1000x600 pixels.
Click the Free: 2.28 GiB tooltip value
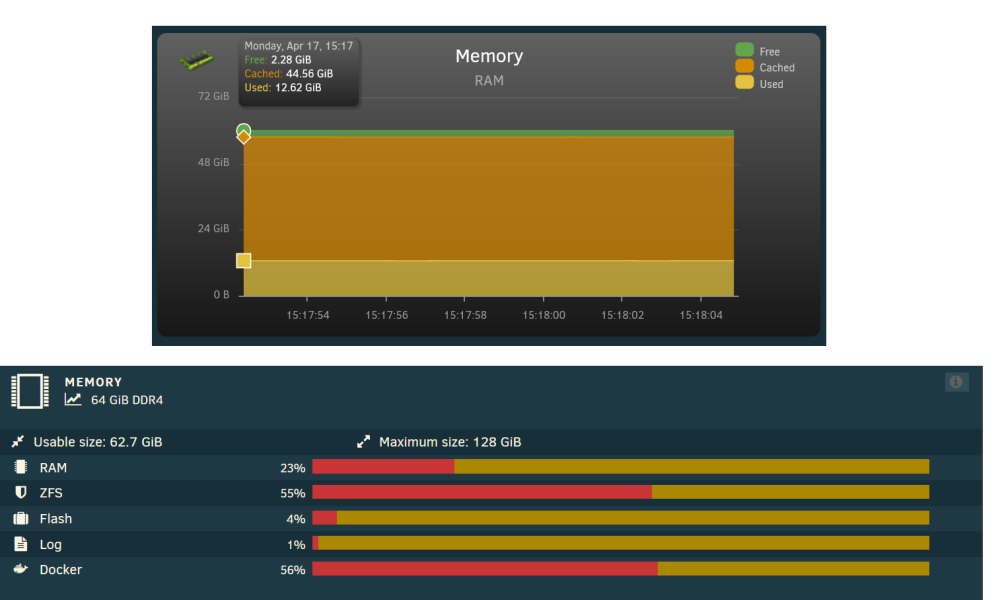point(278,60)
